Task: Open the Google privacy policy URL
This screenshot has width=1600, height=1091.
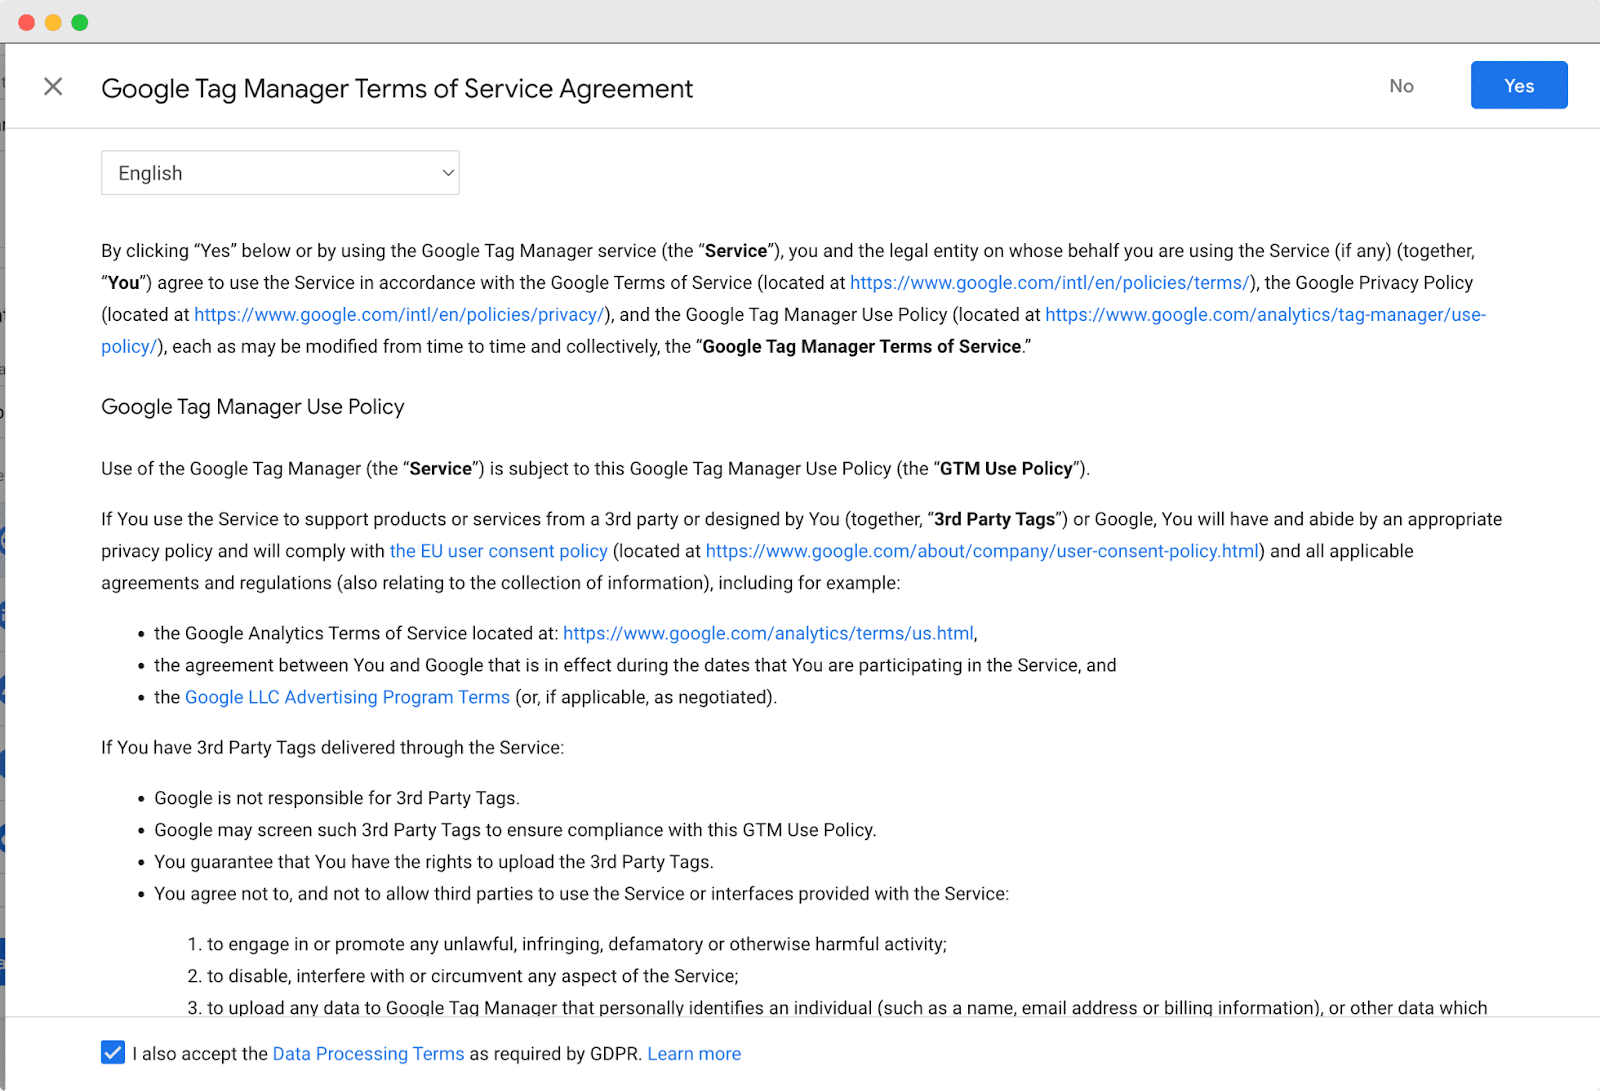Action: click(399, 315)
